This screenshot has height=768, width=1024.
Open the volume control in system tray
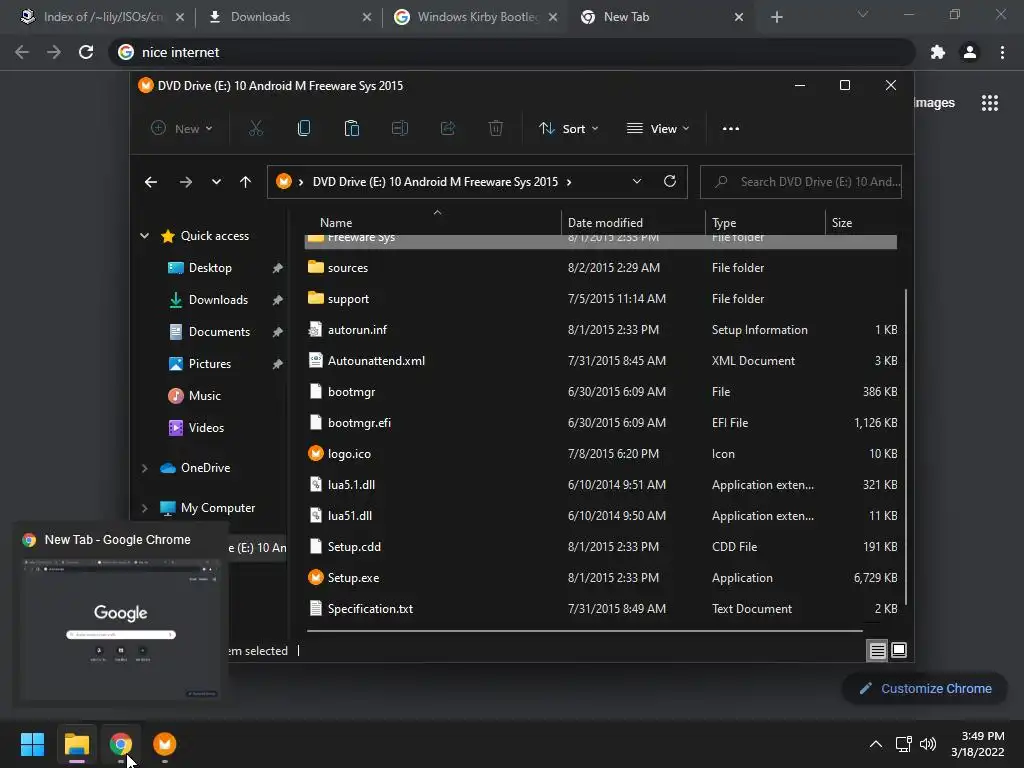[927, 744]
